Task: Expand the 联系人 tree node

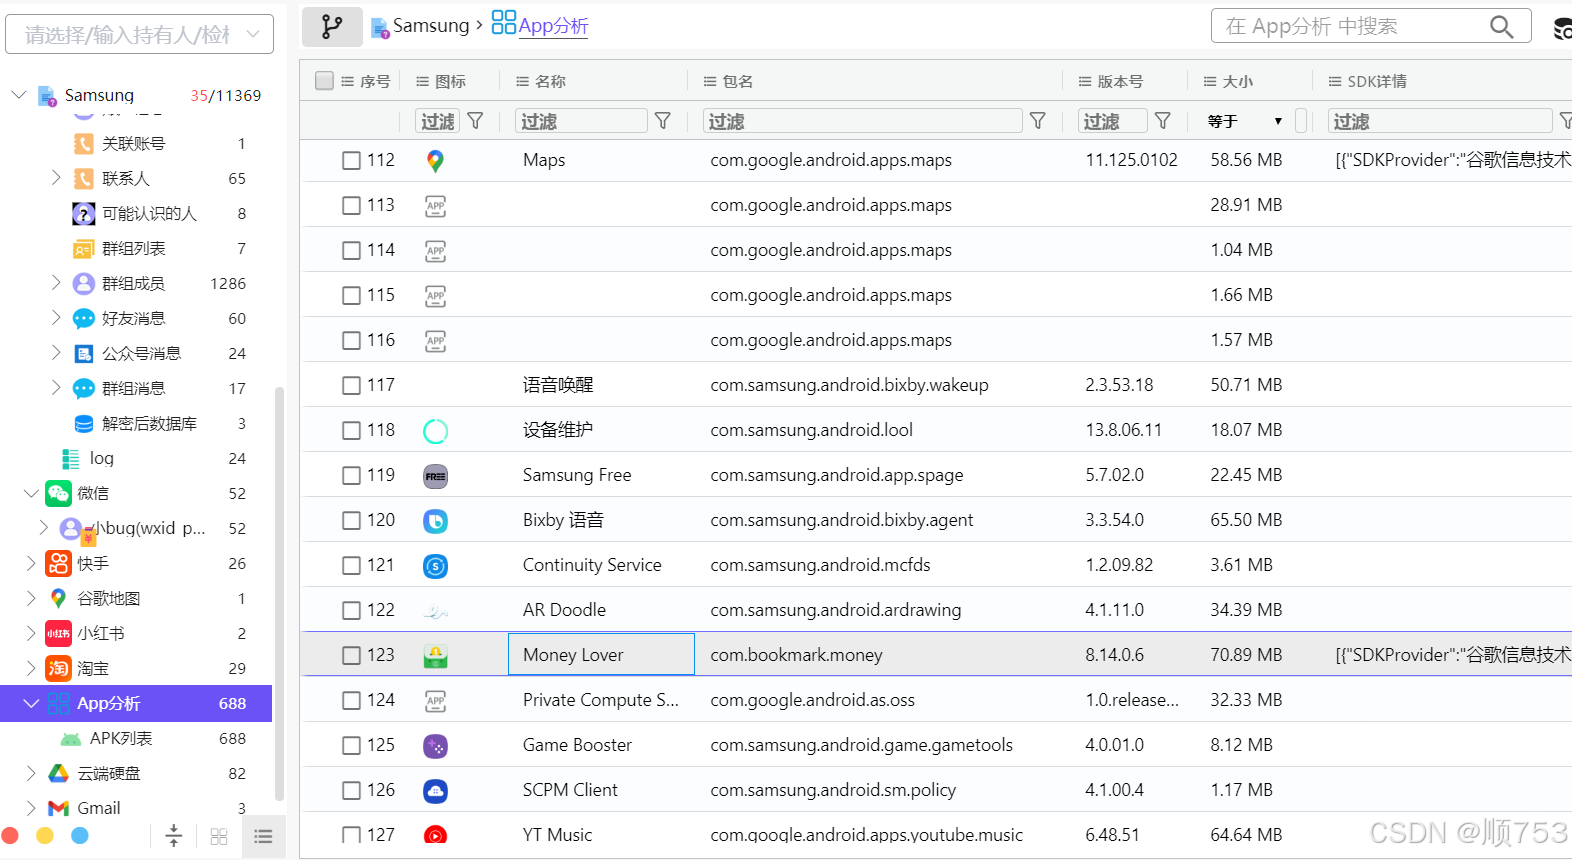Action: (x=56, y=178)
